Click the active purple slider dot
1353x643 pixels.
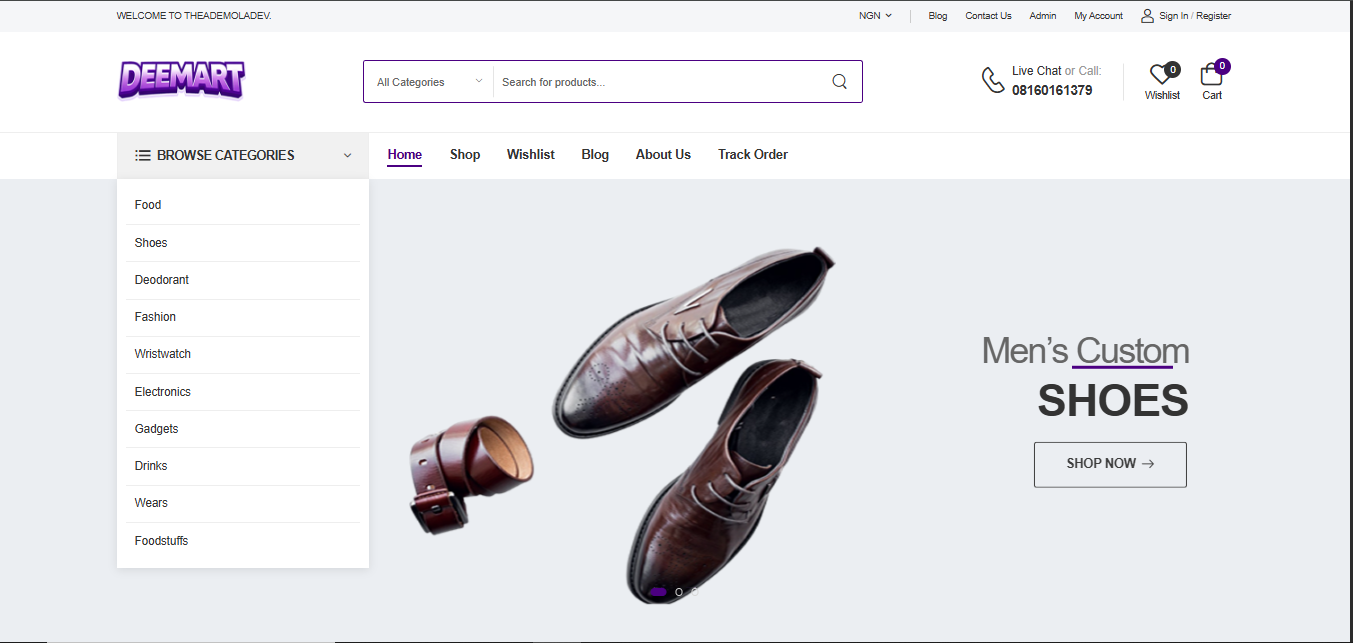[x=658, y=592]
